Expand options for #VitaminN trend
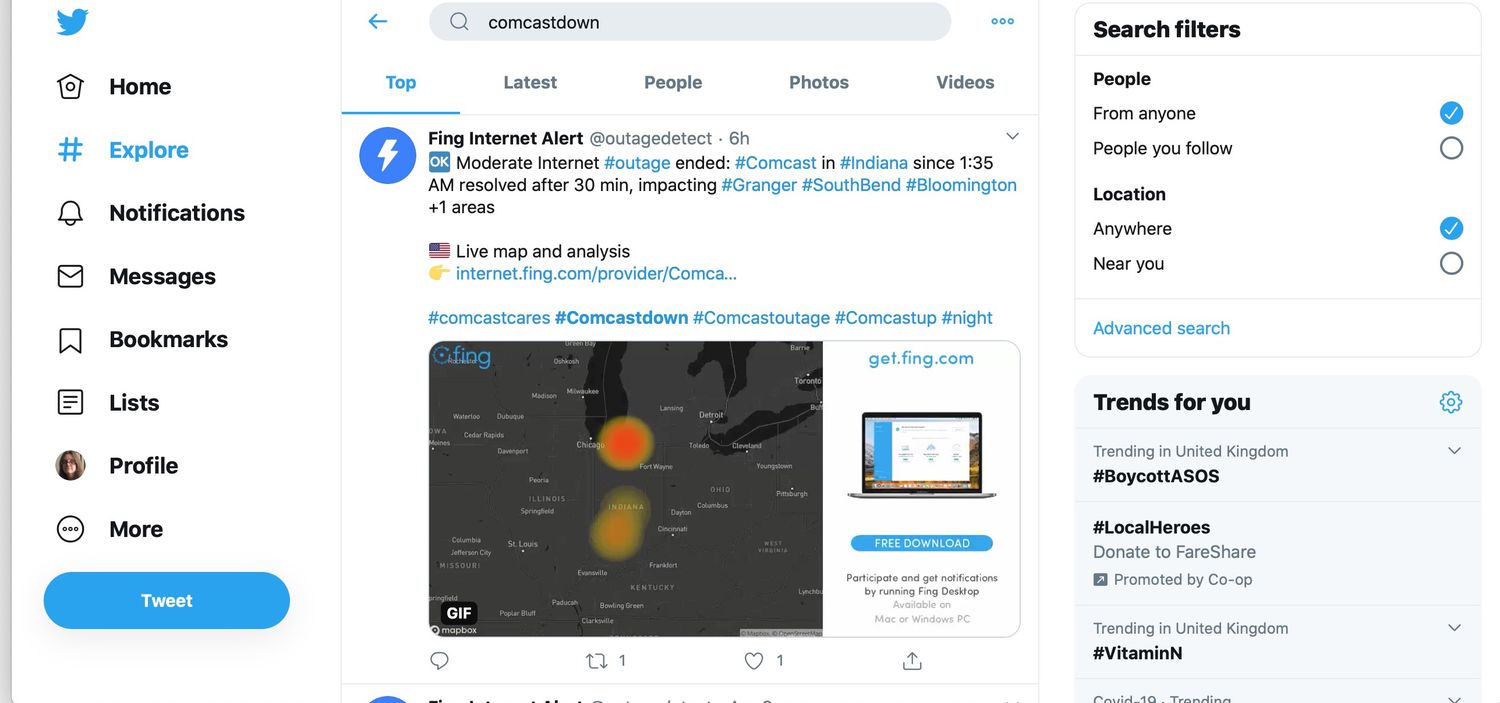 [1454, 628]
